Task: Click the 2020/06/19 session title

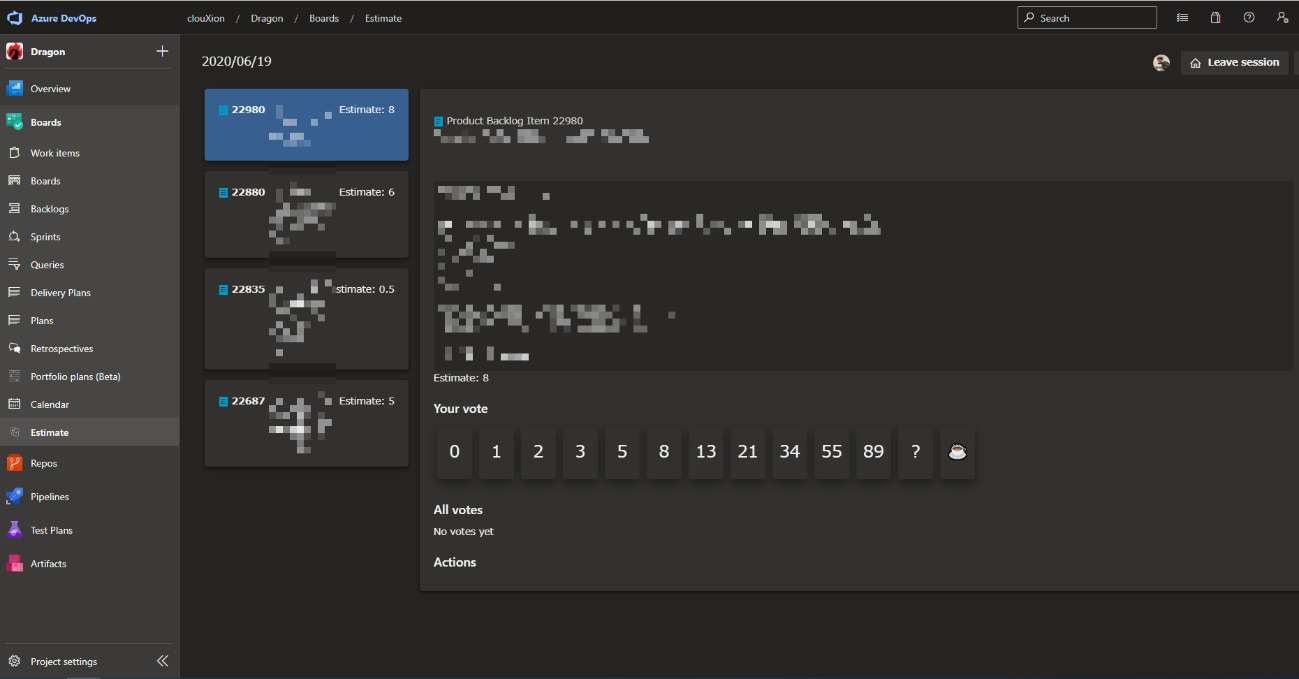Action: pos(237,61)
